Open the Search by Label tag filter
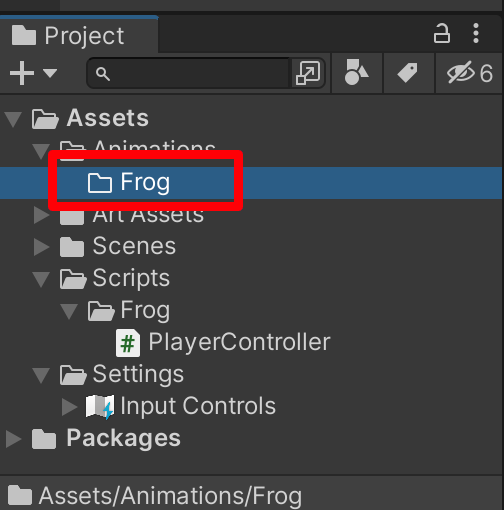The width and height of the screenshot is (504, 510). [x=408, y=72]
